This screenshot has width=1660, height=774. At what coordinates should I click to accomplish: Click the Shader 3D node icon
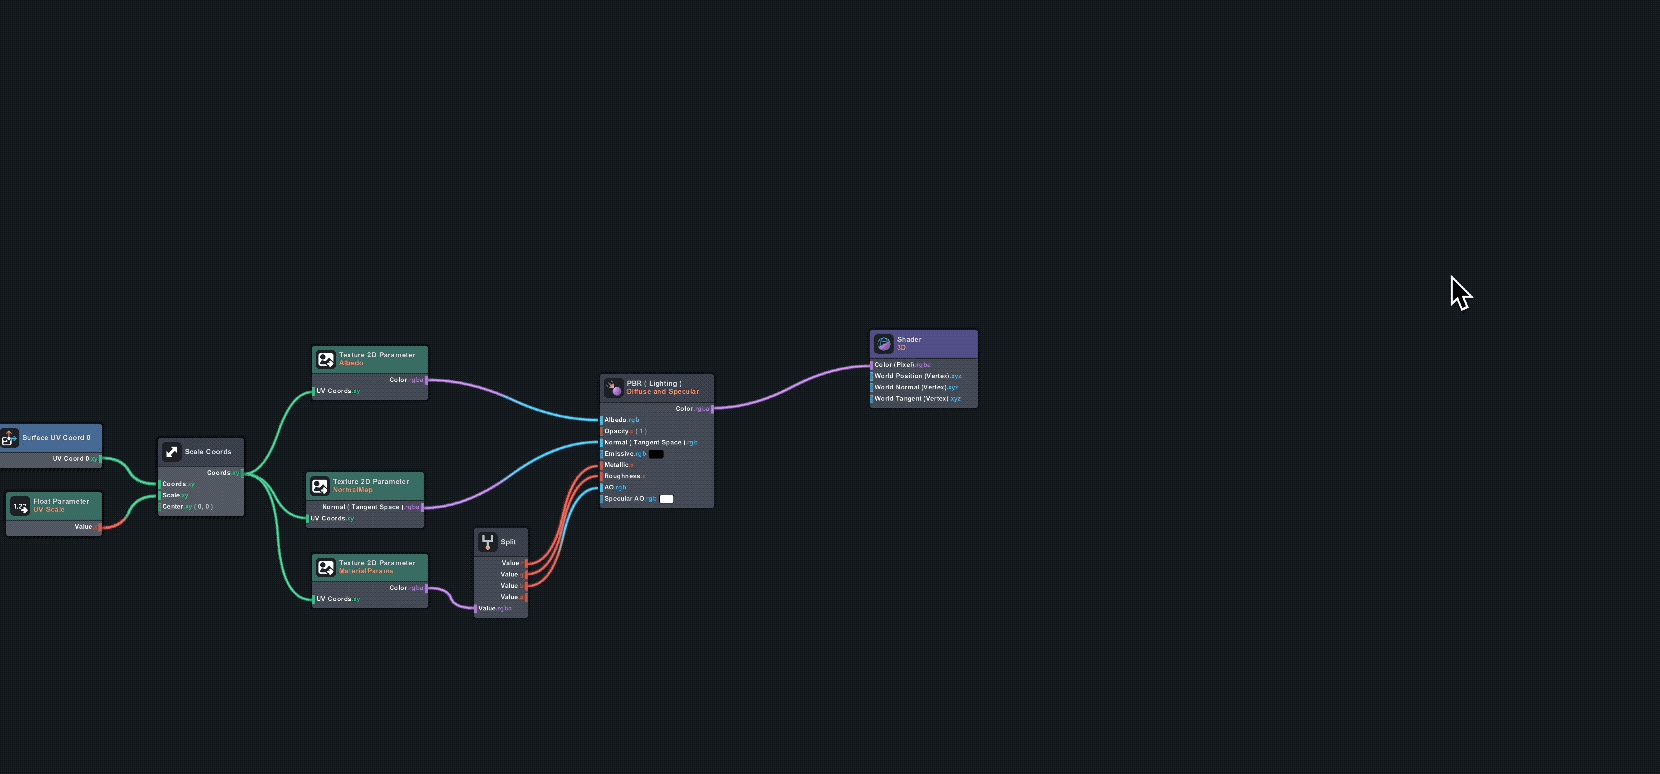coord(883,344)
